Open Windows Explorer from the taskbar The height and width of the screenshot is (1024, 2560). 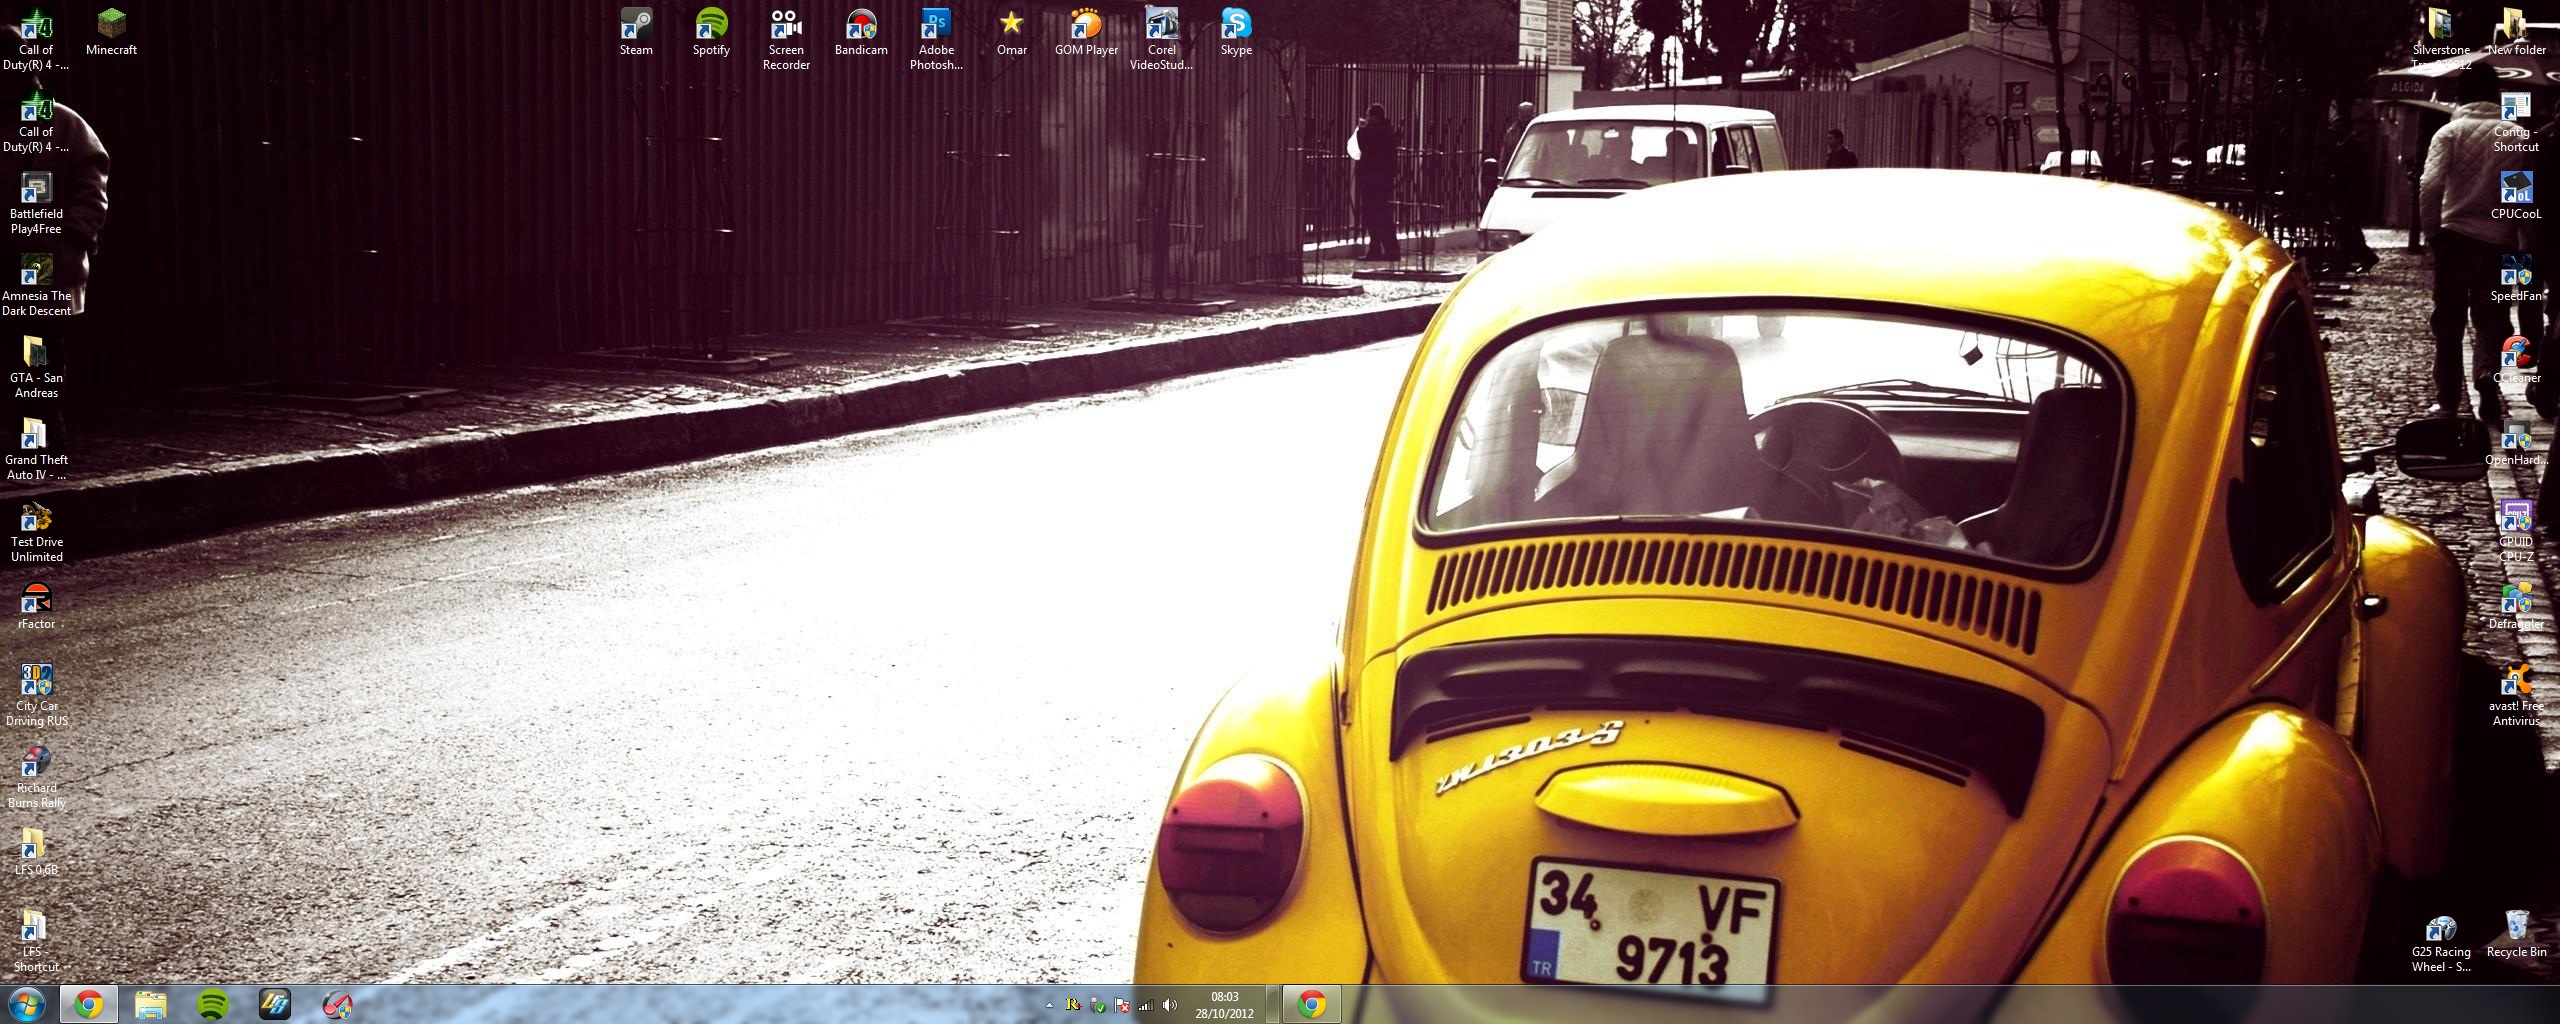tap(151, 1004)
